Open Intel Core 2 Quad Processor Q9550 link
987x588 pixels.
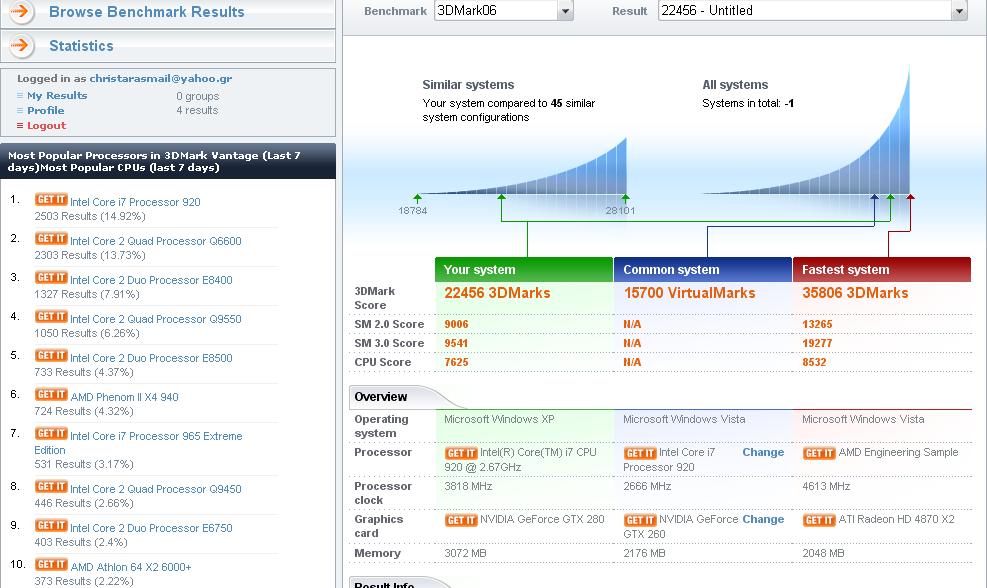[155, 319]
